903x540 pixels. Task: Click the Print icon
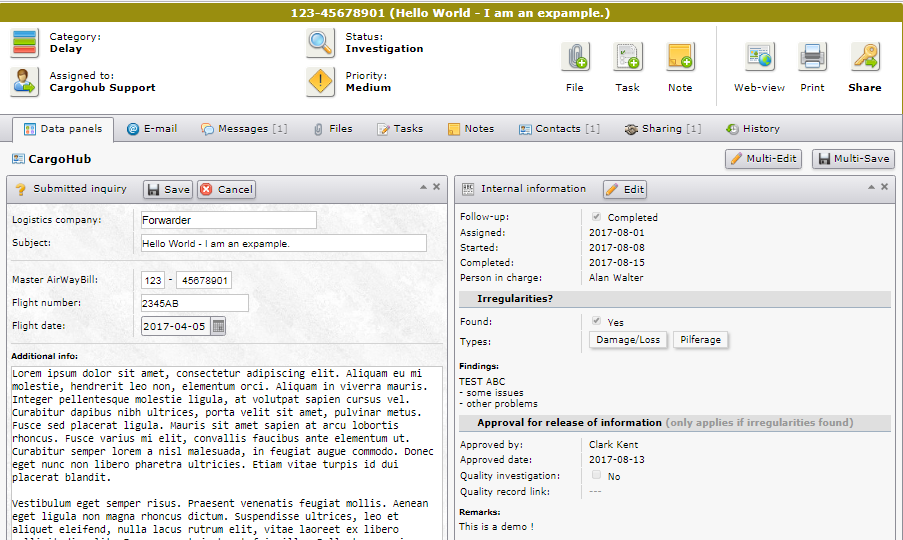[812, 57]
